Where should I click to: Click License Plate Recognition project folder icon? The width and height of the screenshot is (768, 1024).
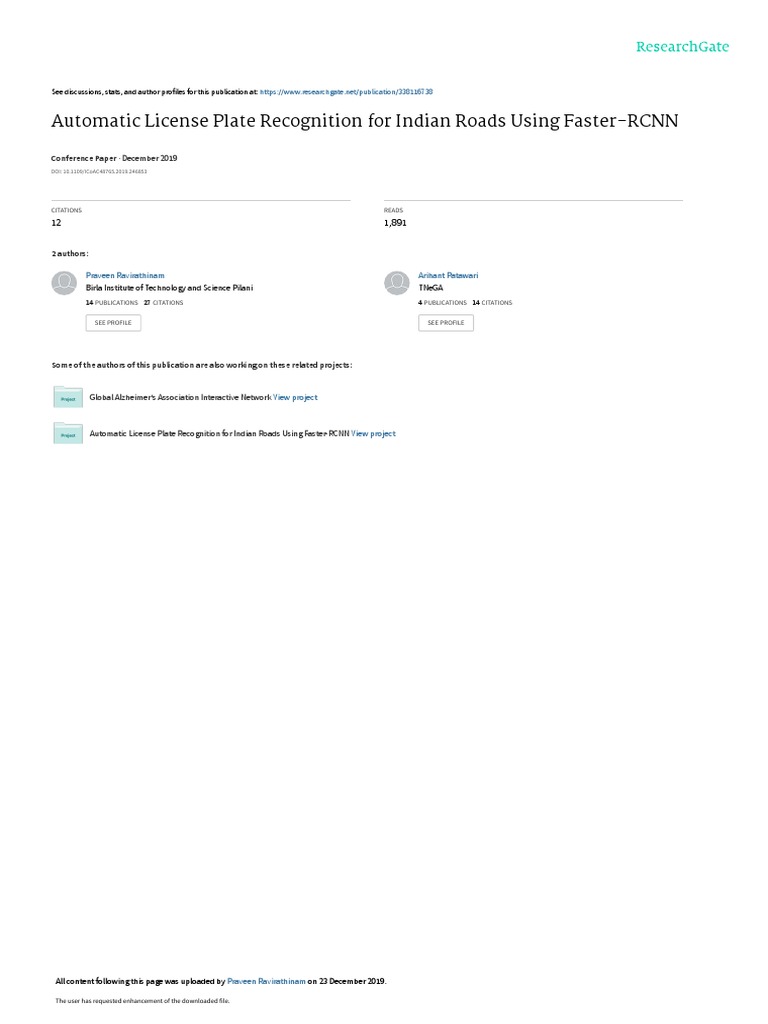(x=68, y=433)
